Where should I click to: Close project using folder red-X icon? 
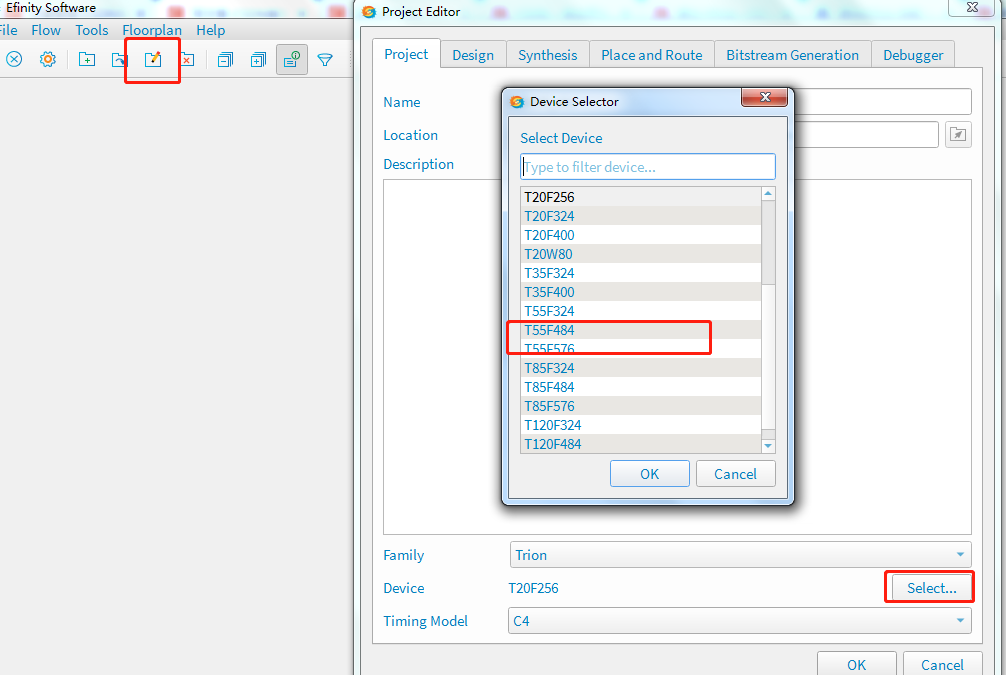(x=187, y=60)
